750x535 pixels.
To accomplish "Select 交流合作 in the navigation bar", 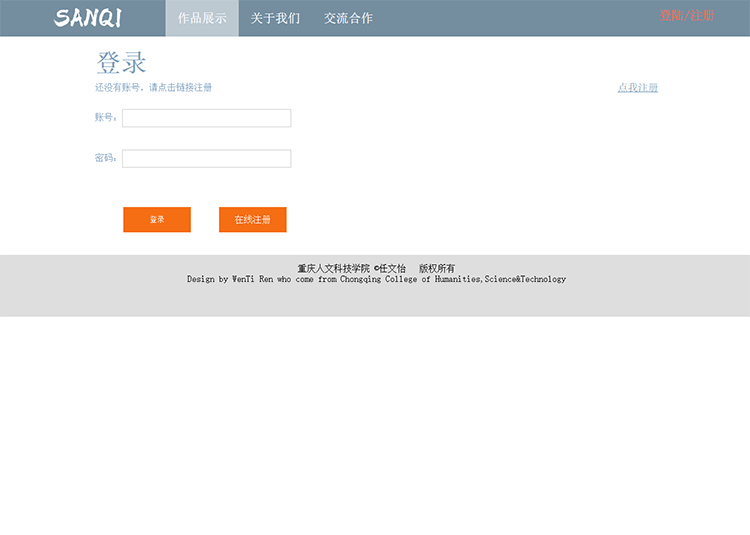I will 348,18.
